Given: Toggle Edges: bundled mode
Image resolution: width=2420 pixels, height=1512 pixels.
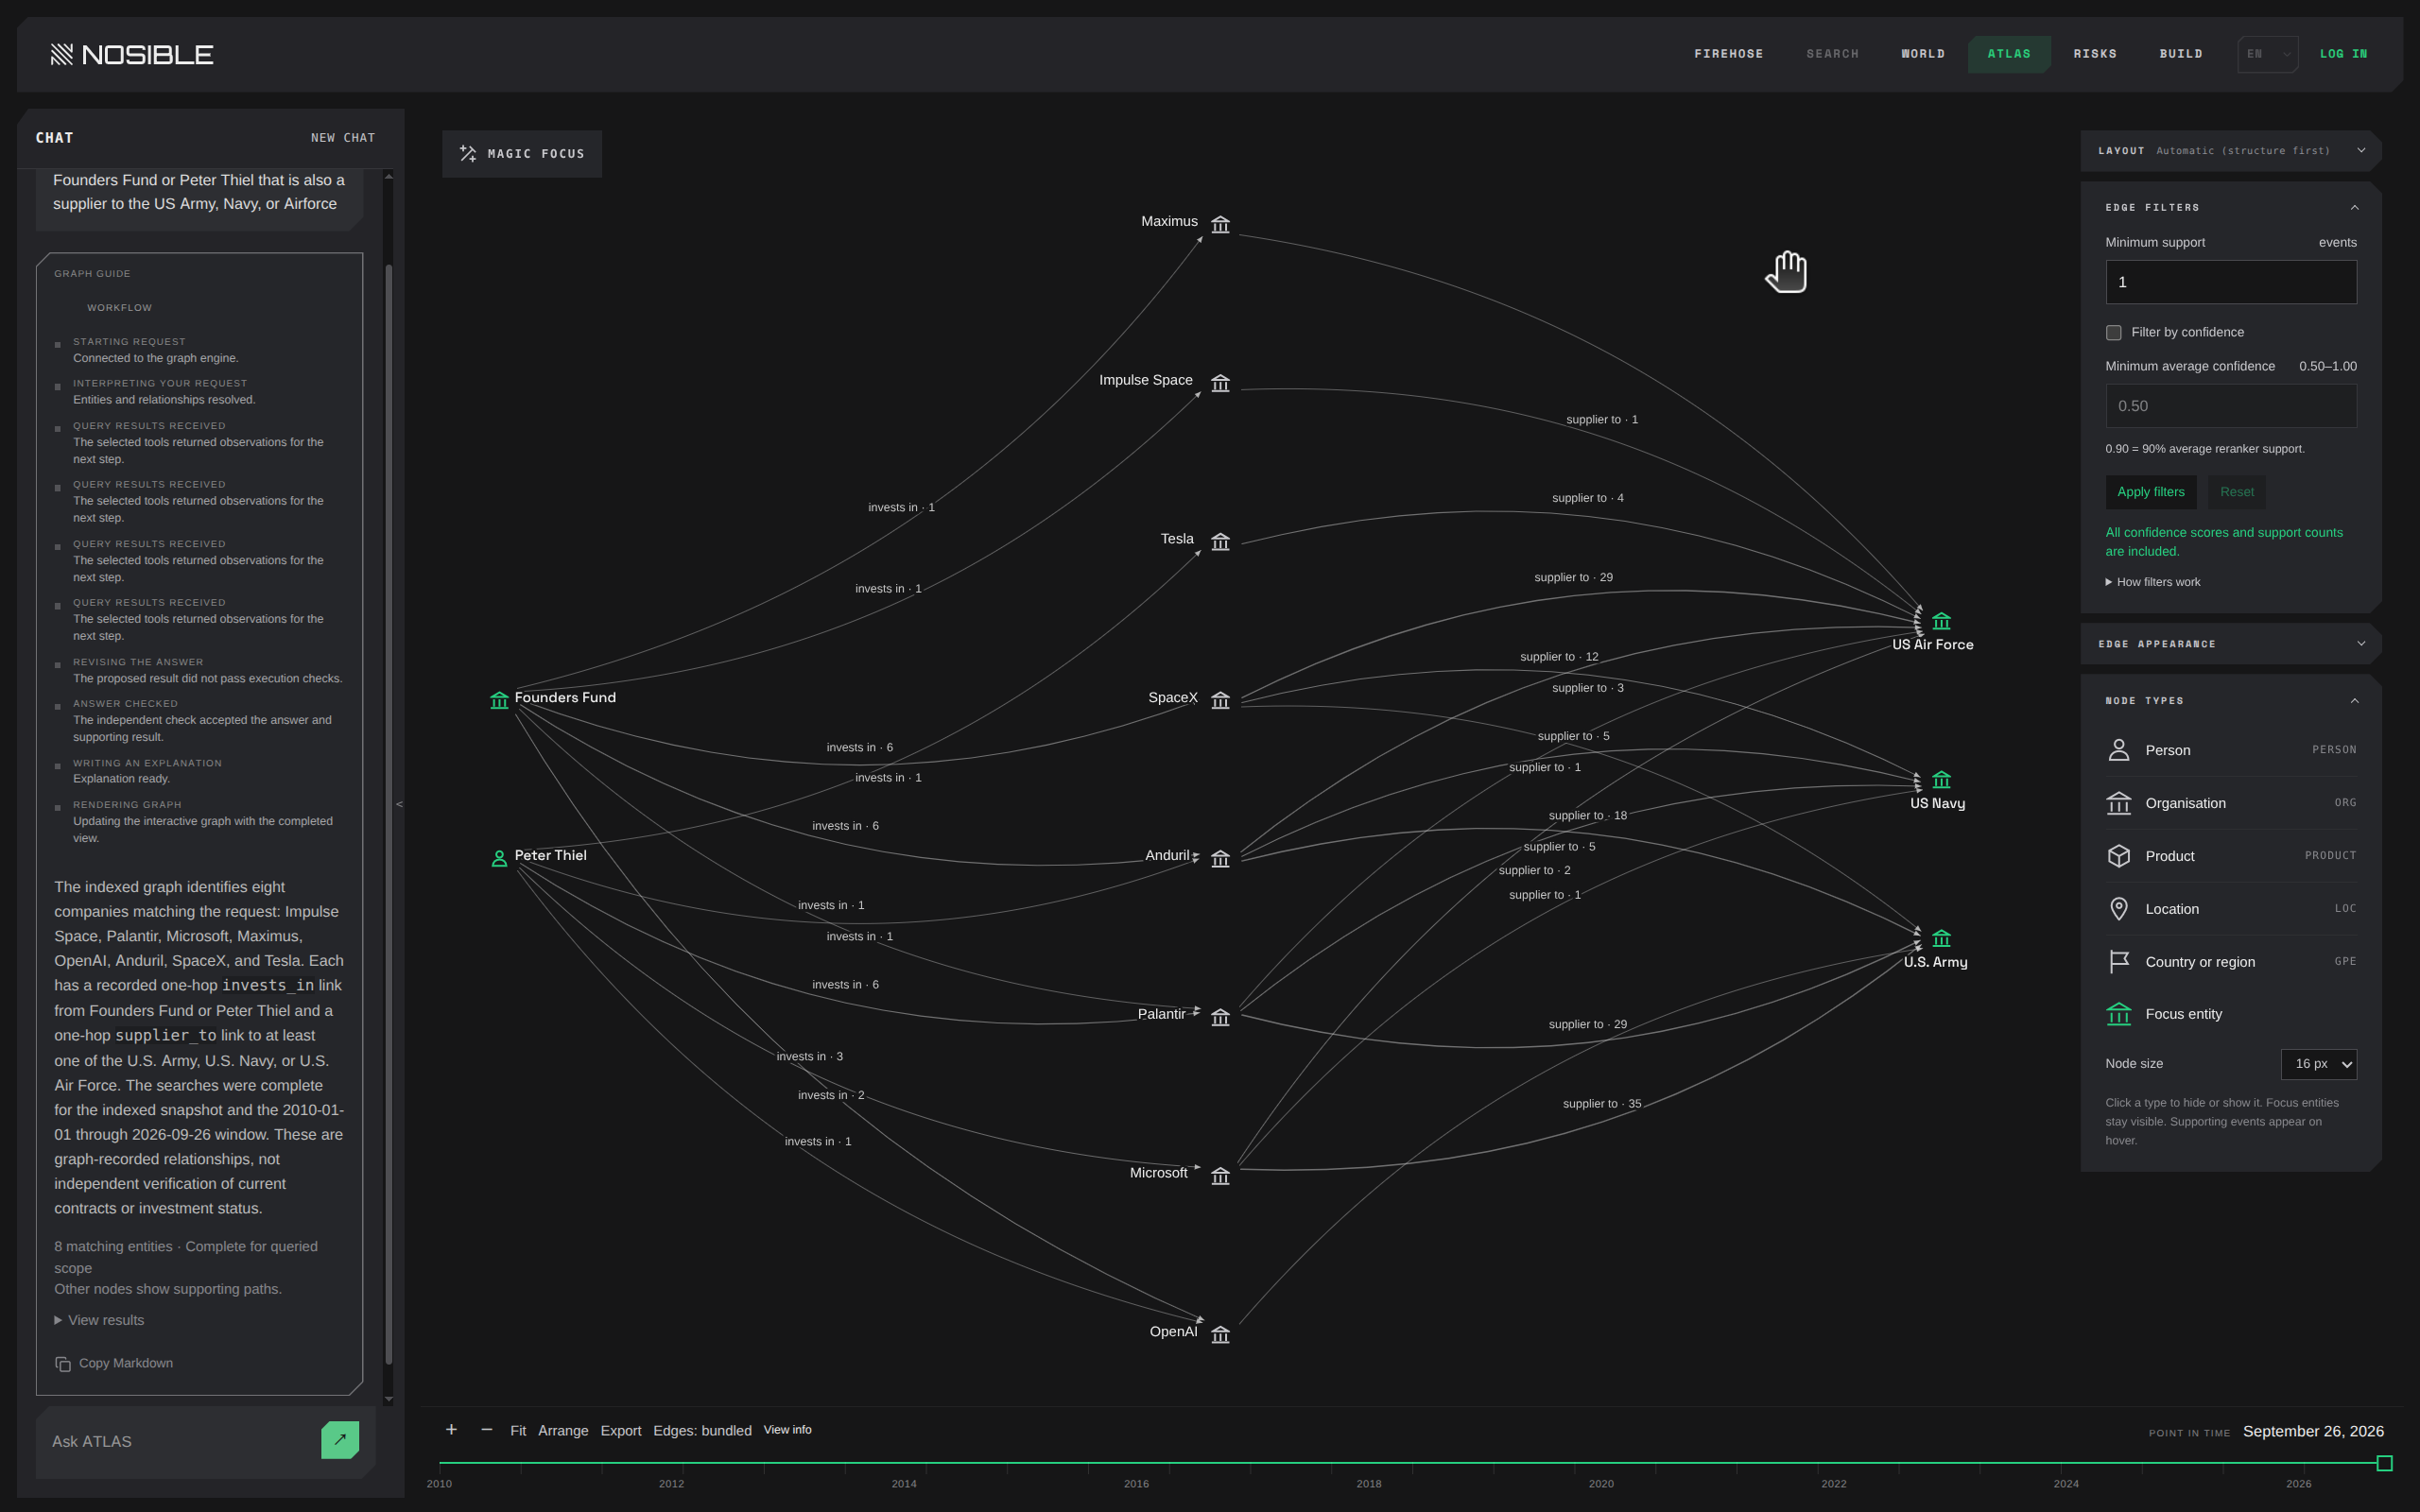Looking at the screenshot, I should (x=702, y=1431).
